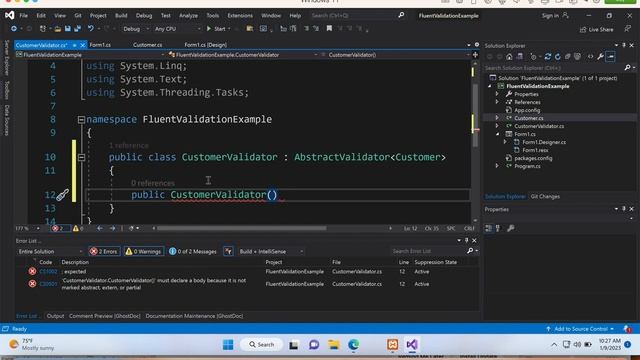Click the Live Share button

[x=596, y=29]
